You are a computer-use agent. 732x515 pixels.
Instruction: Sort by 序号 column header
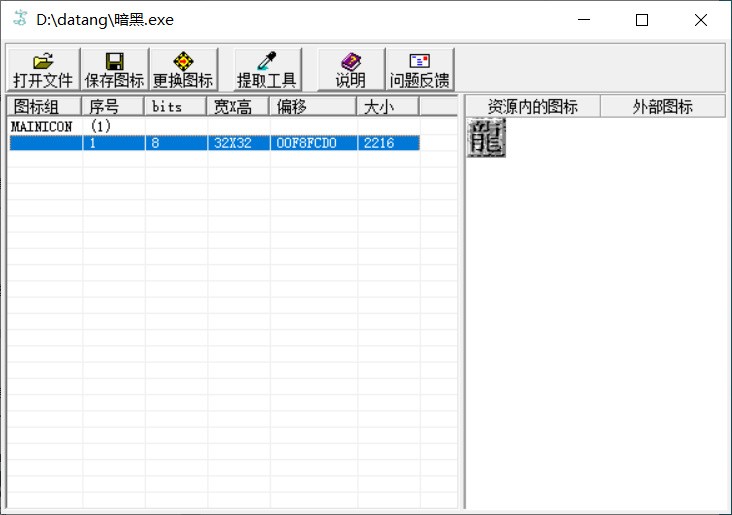113,106
